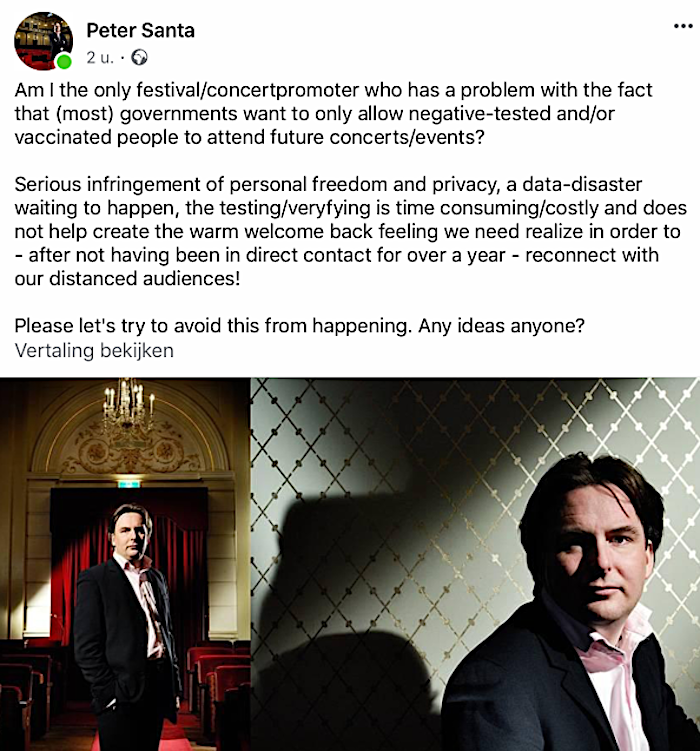Click the first paragraph about festival/concertpromoter
Screen dimensions: 700x751
coord(333,114)
